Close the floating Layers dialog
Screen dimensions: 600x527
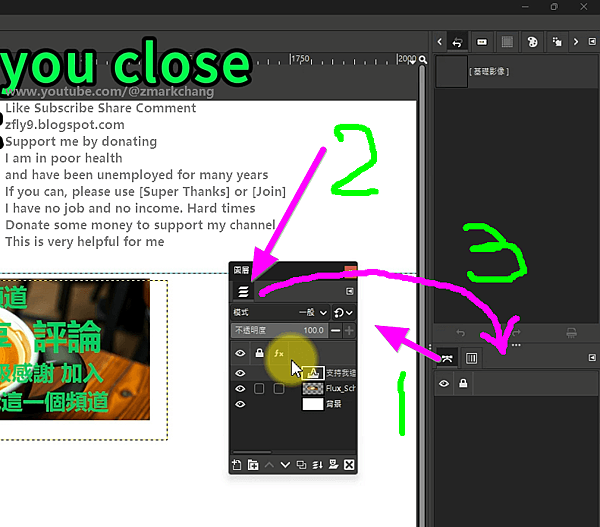coord(350,271)
